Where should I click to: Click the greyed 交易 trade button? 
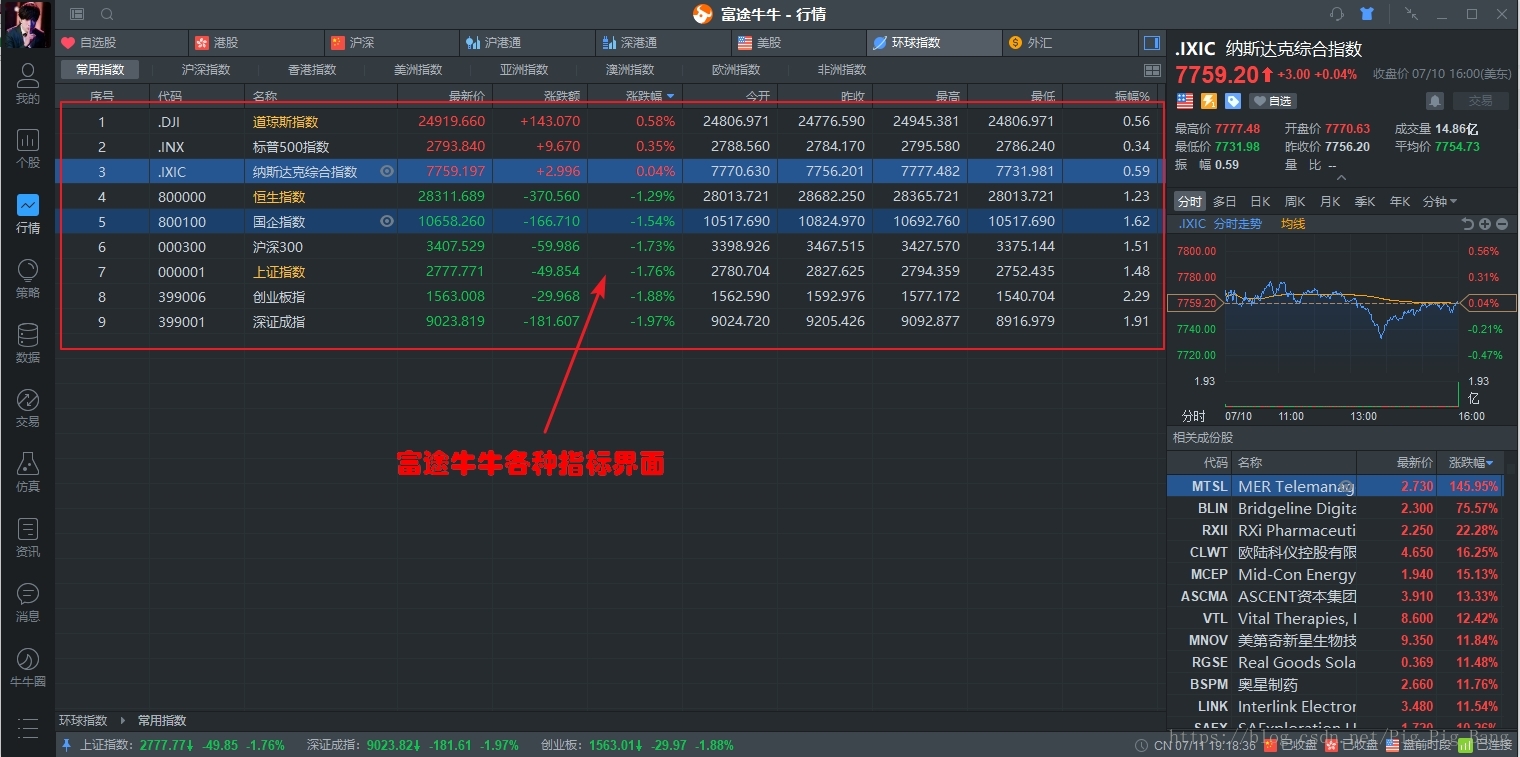(x=1480, y=101)
